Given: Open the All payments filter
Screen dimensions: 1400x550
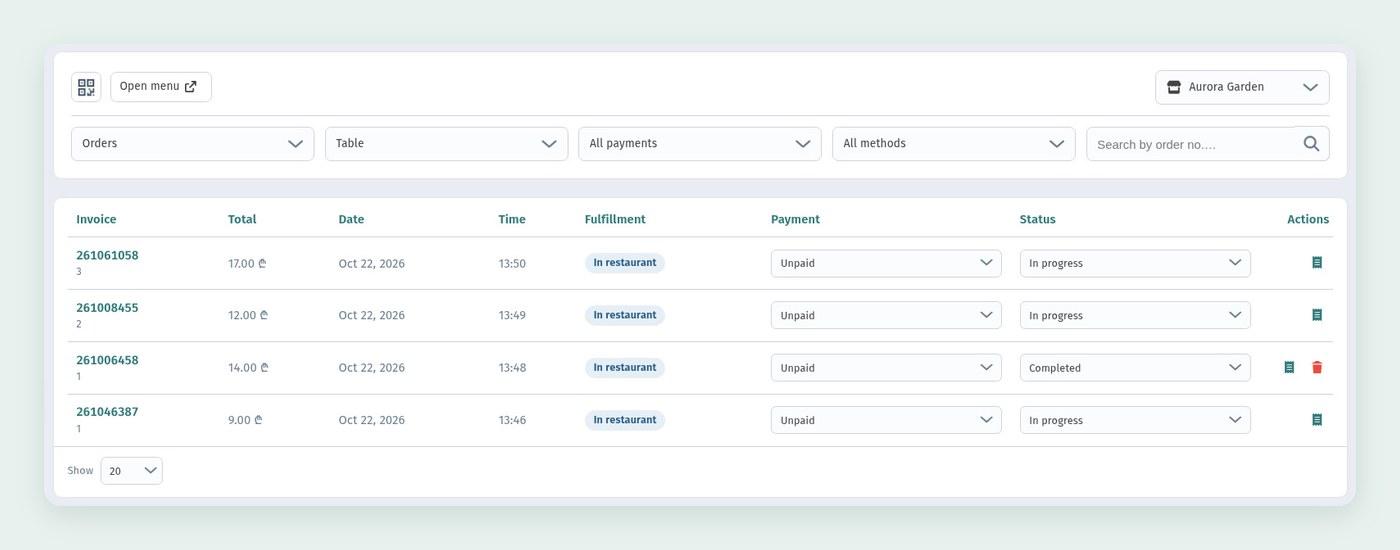Looking at the screenshot, I should point(700,144).
